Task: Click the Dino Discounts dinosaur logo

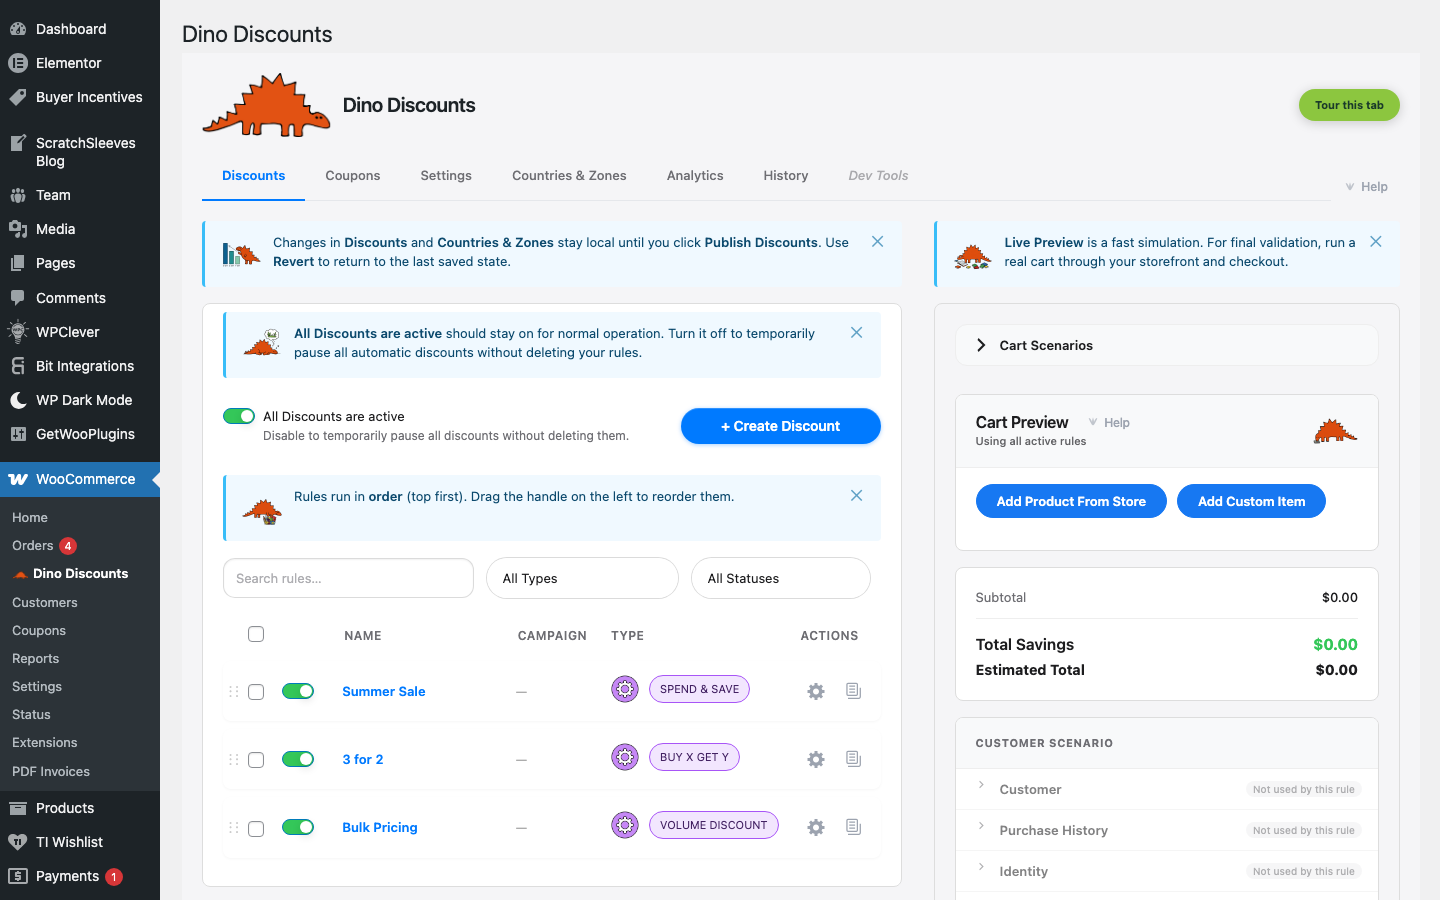Action: pos(266,105)
